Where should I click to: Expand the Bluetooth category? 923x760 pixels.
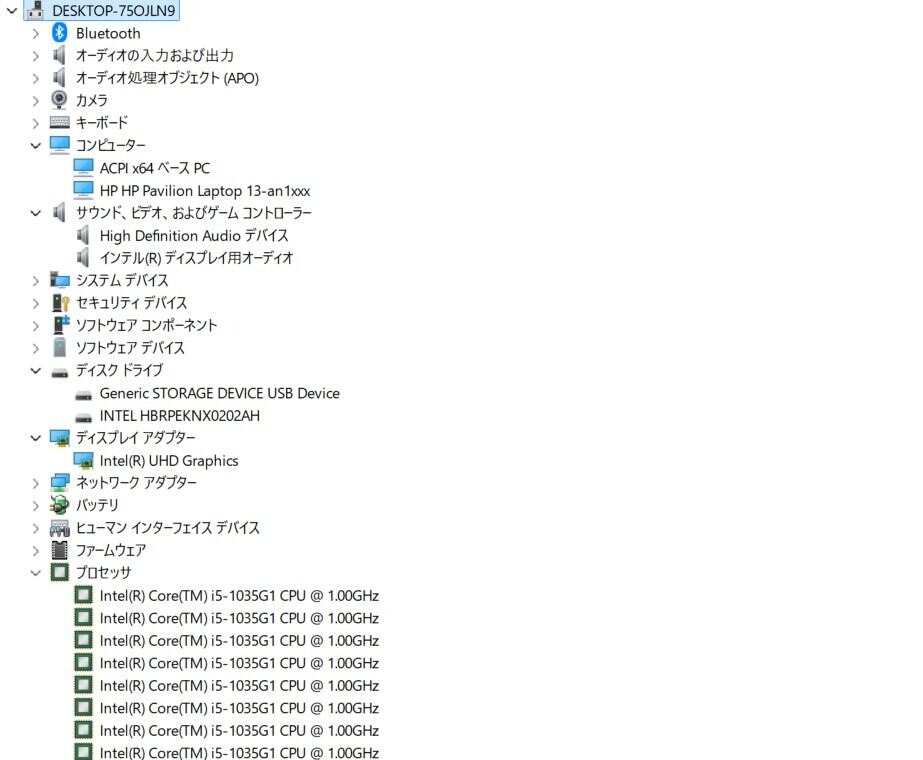(36, 34)
